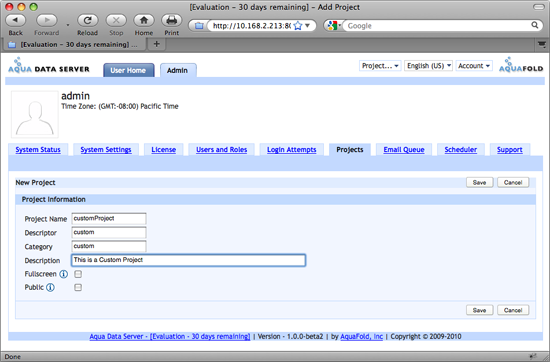Enable the Fullscreen checkbox

pos(78,274)
